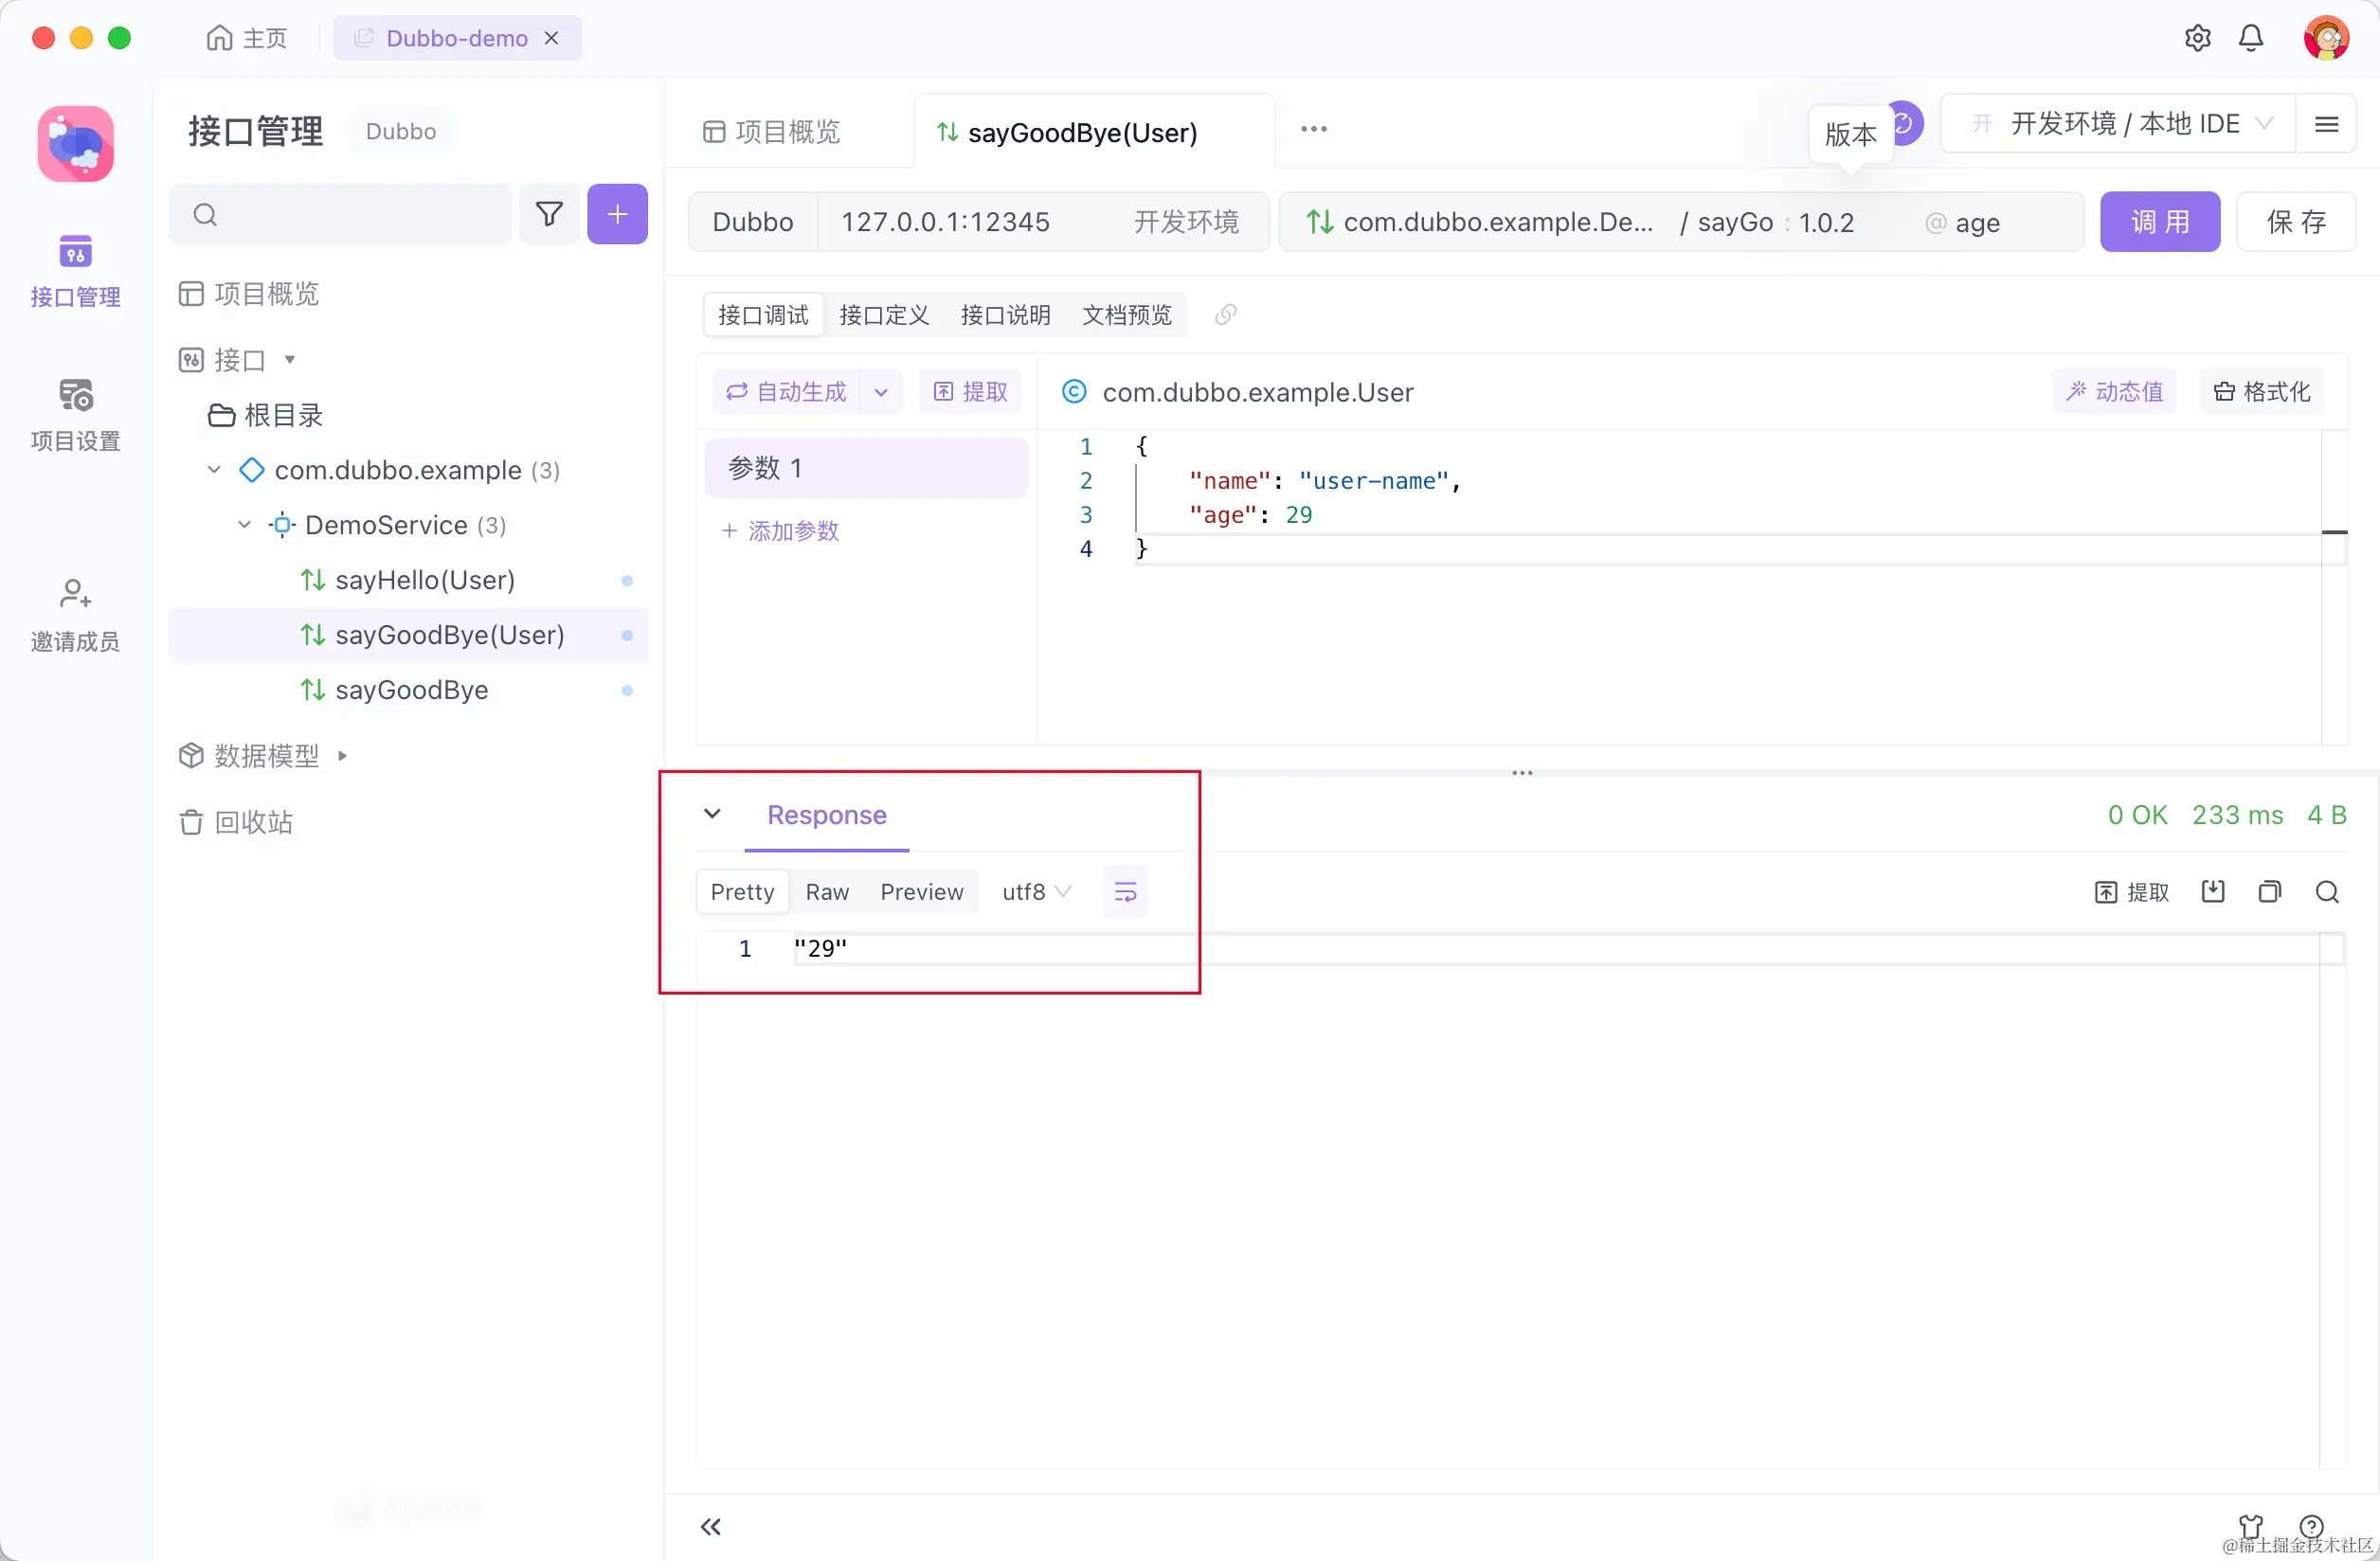This screenshot has width=2380, height=1561.
Task: Click the copy response icon
Action: (2270, 892)
